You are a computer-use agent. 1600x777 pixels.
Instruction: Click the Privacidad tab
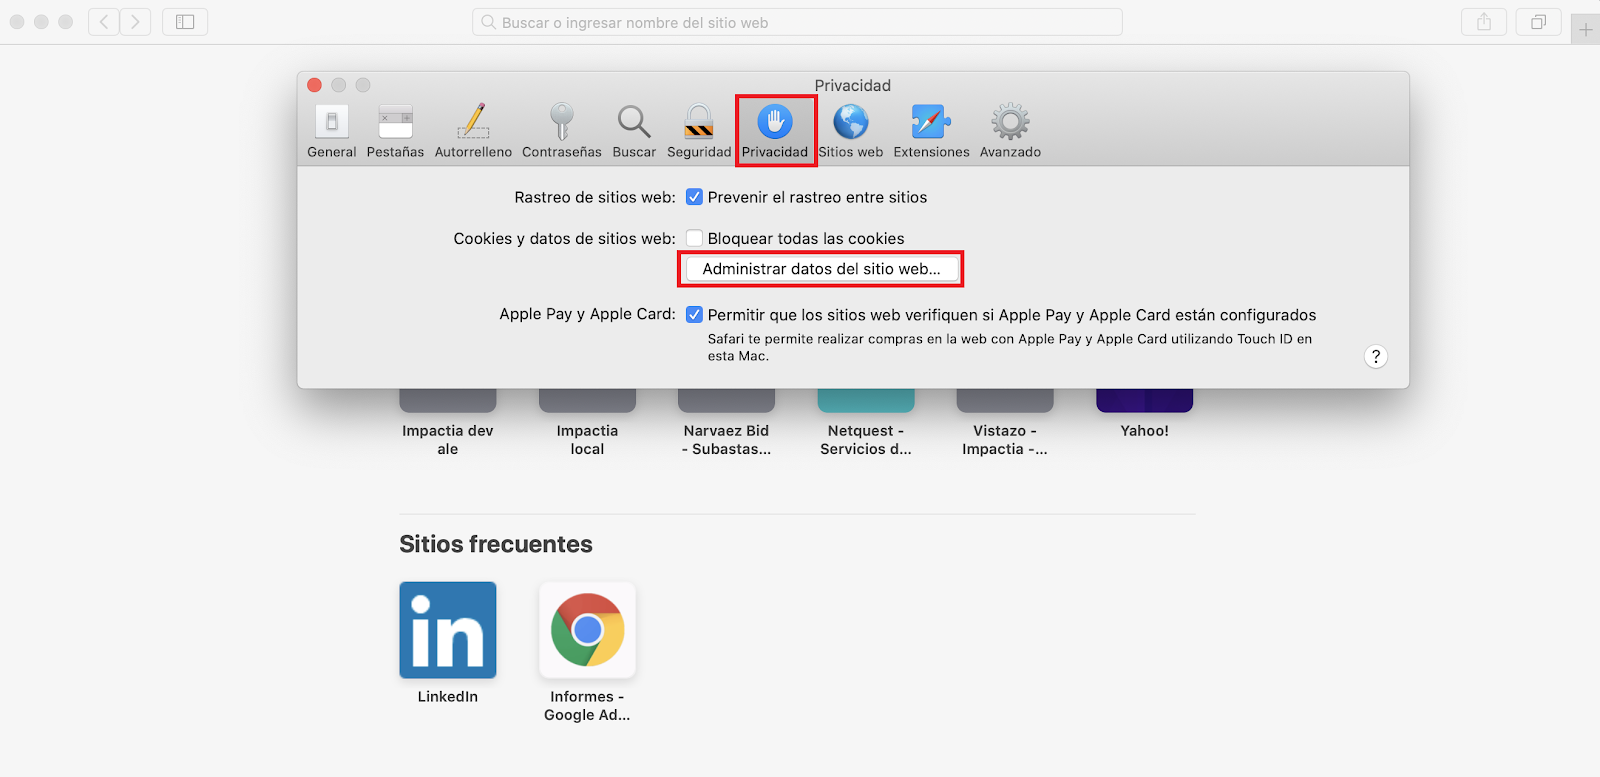tap(775, 131)
